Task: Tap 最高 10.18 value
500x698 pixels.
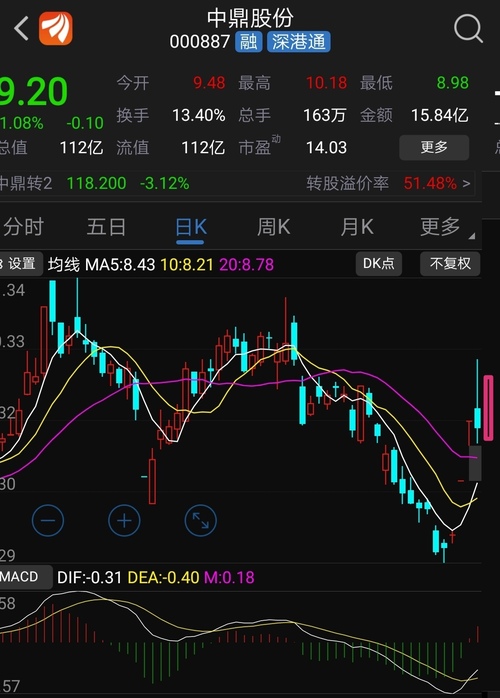Action: tap(326, 83)
